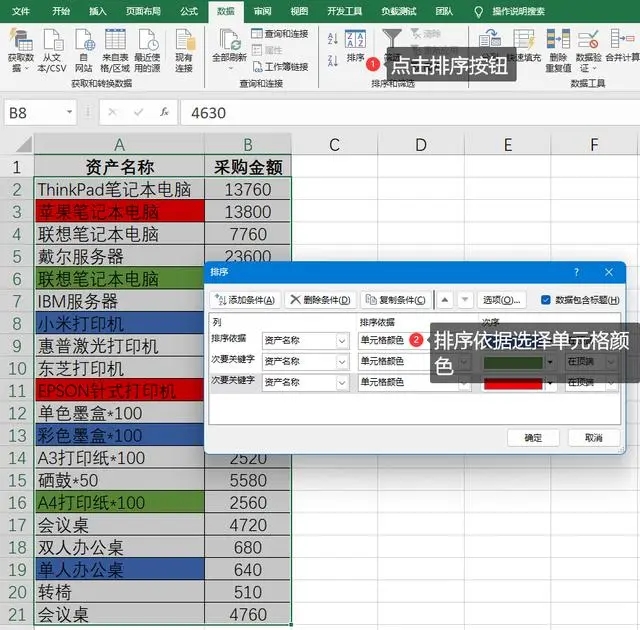Switch to the 开发工具 tab
The image size is (640, 630).
(344, 11)
